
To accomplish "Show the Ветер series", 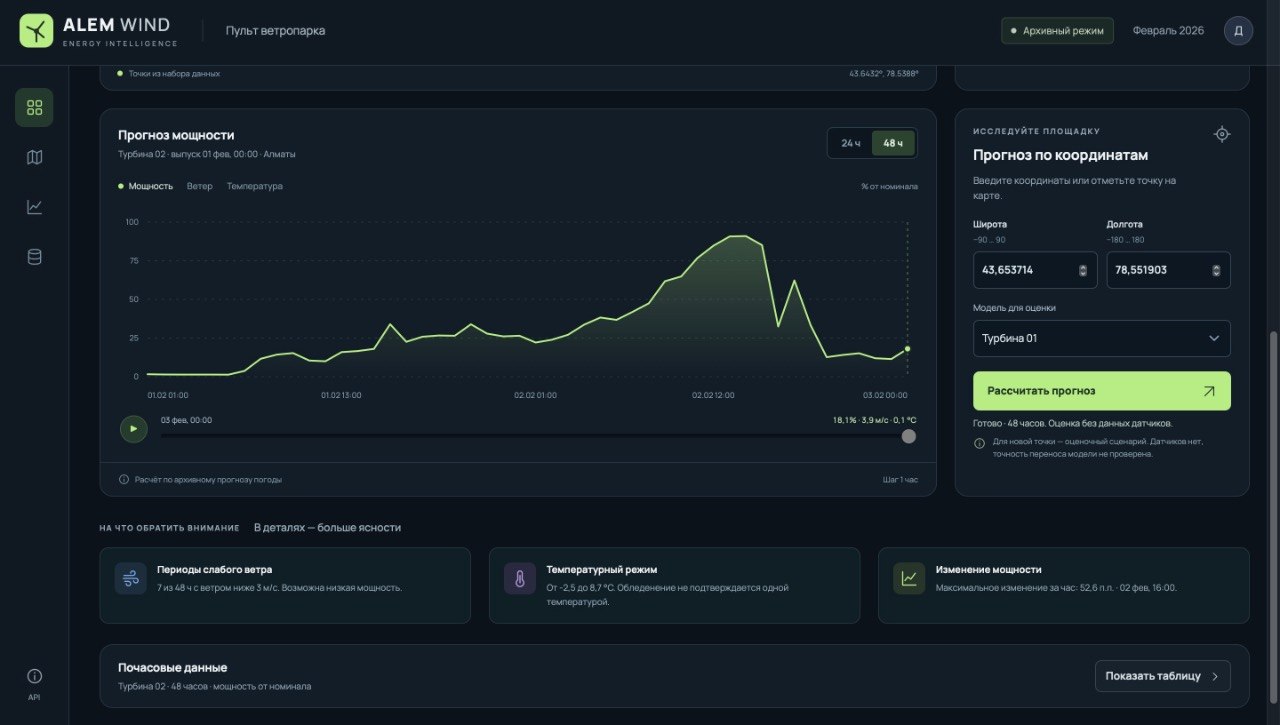I will coord(199,186).
